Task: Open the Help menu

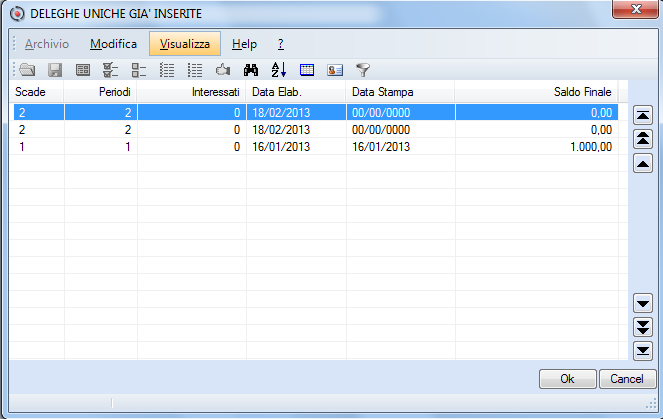Action: (244, 44)
